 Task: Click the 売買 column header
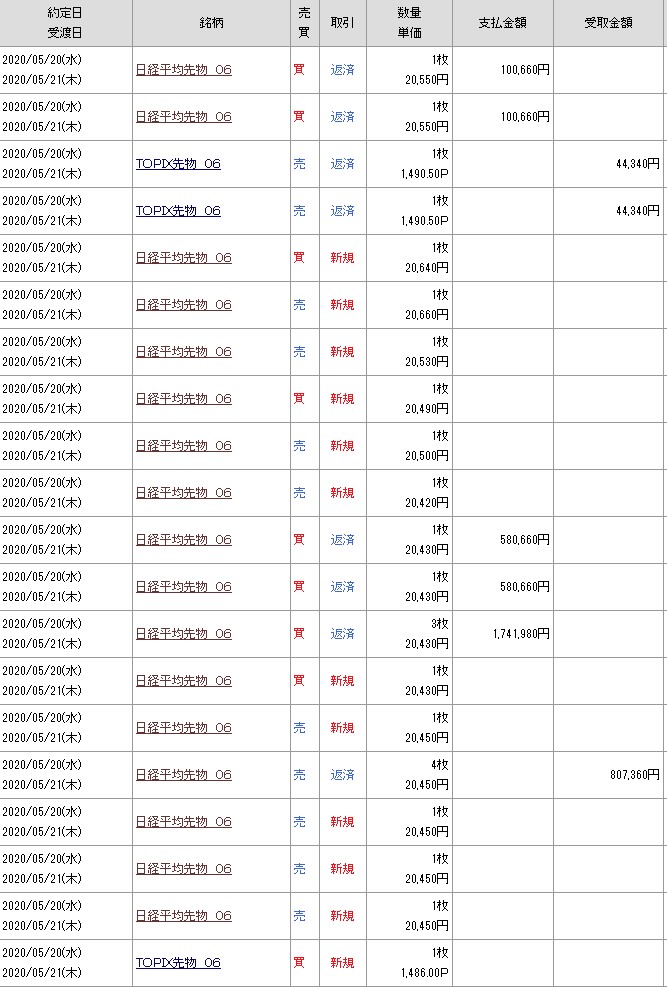pyautogui.click(x=305, y=22)
